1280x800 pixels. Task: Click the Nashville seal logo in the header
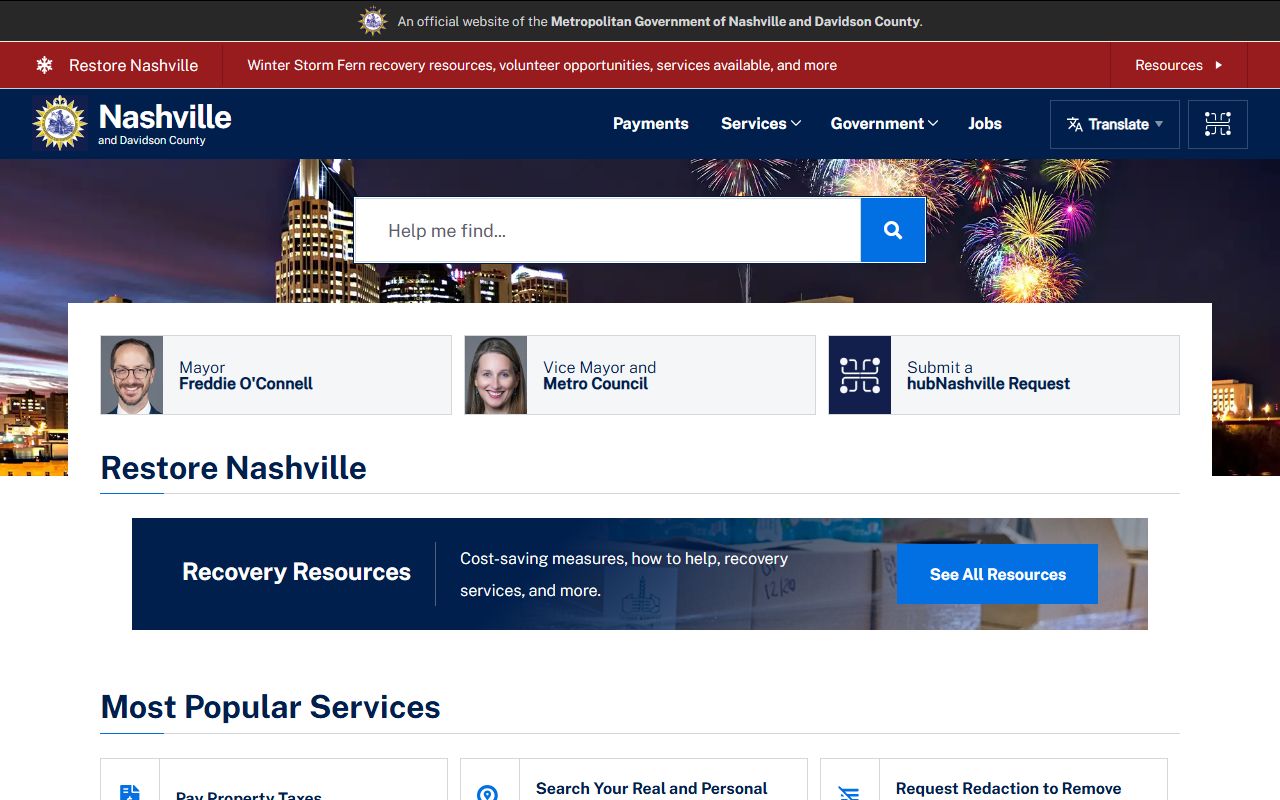pos(60,123)
